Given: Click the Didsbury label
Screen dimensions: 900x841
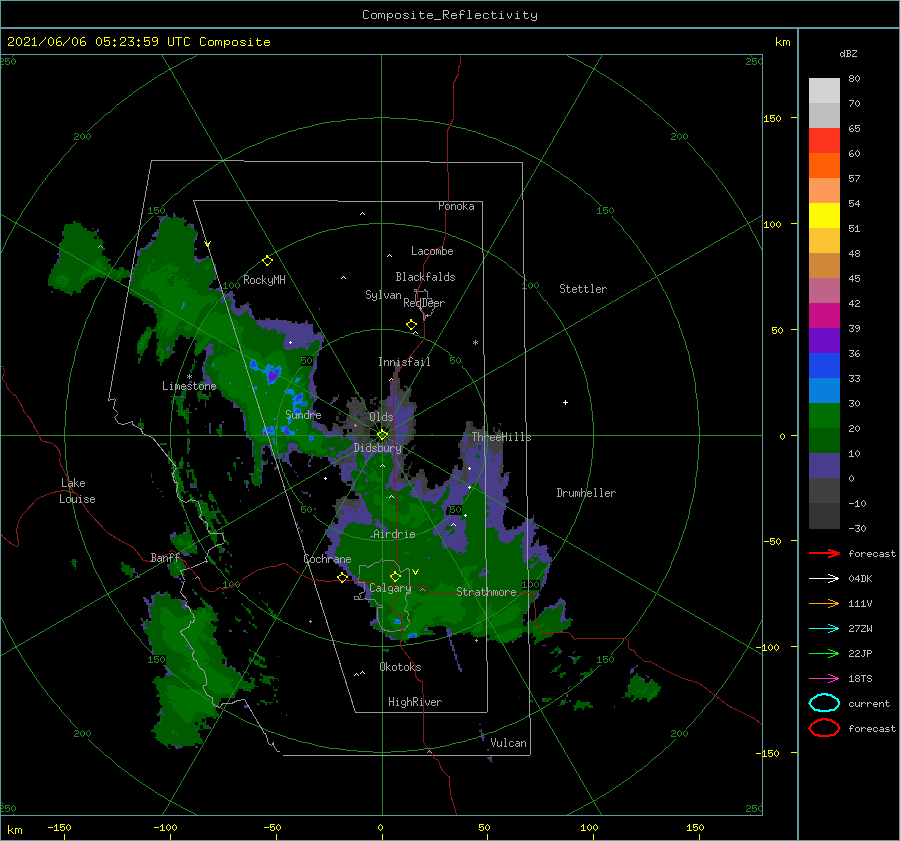Looking at the screenshot, I should click(x=378, y=448).
